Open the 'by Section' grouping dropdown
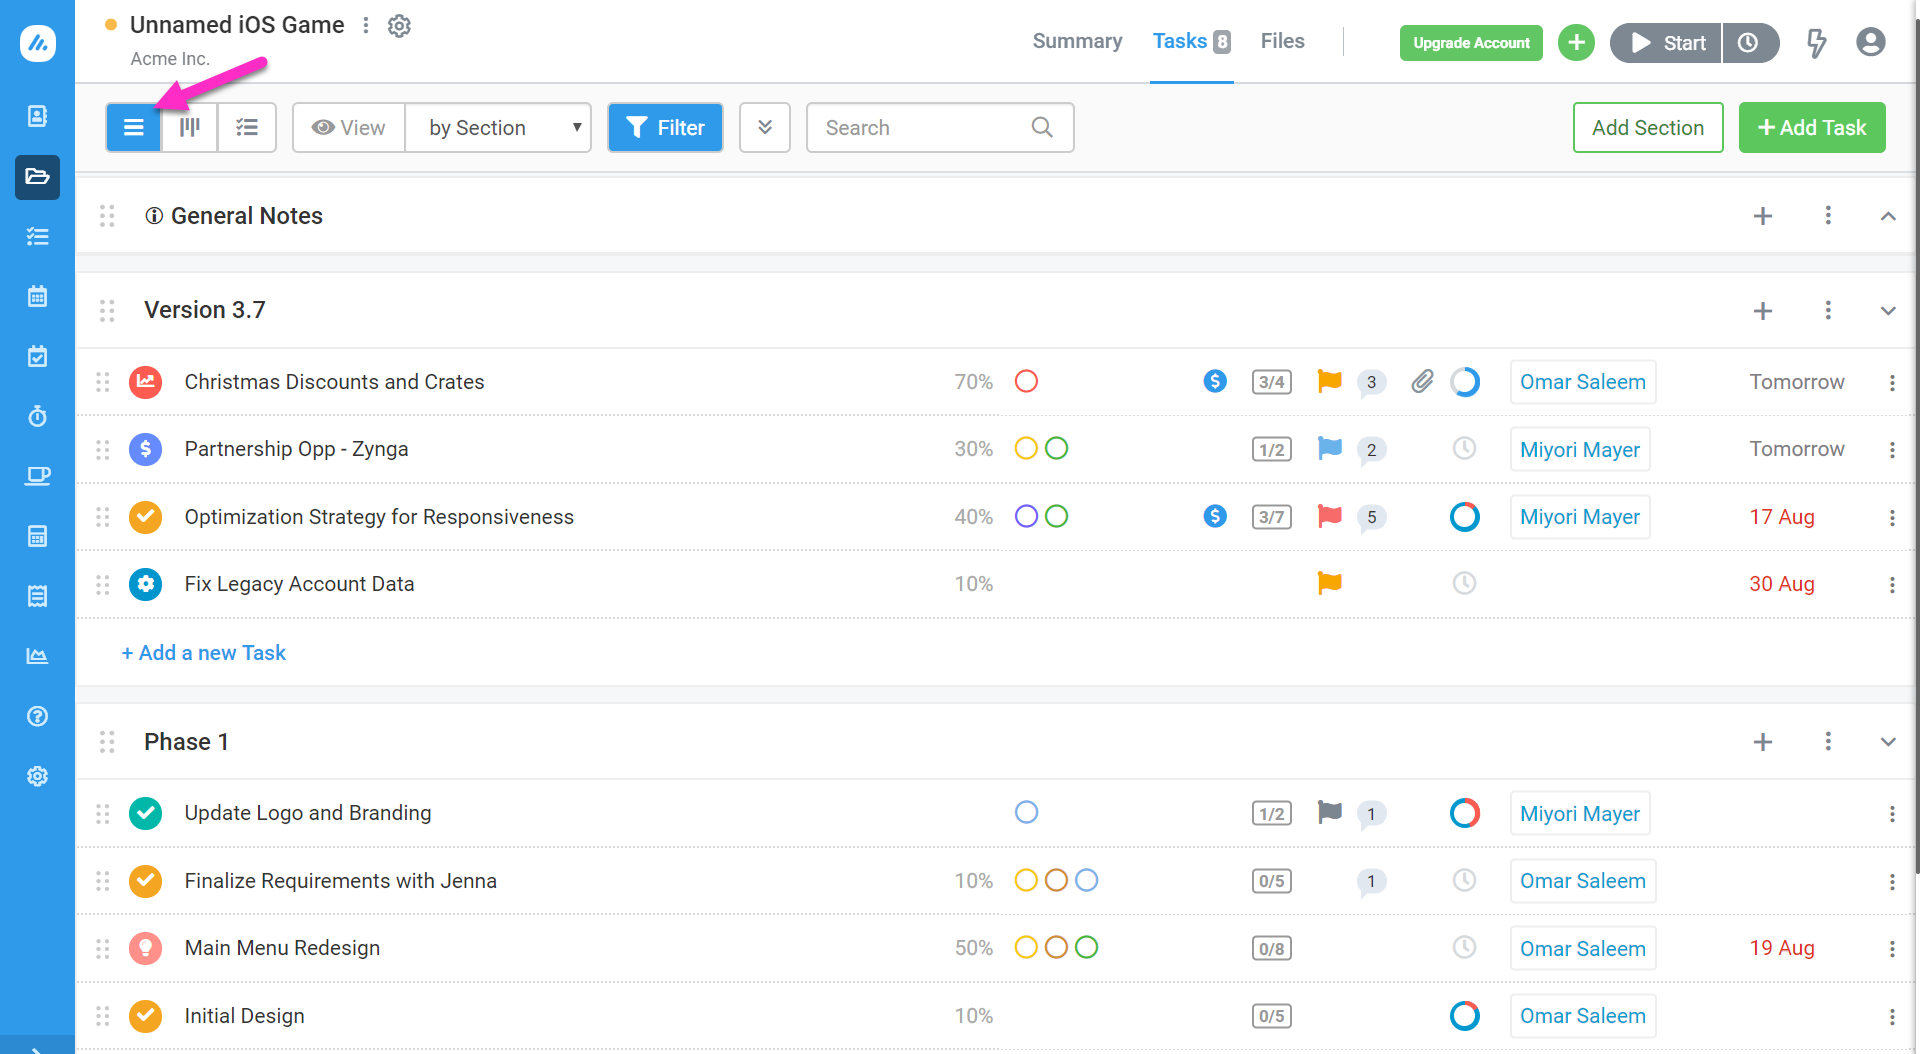 click(498, 127)
